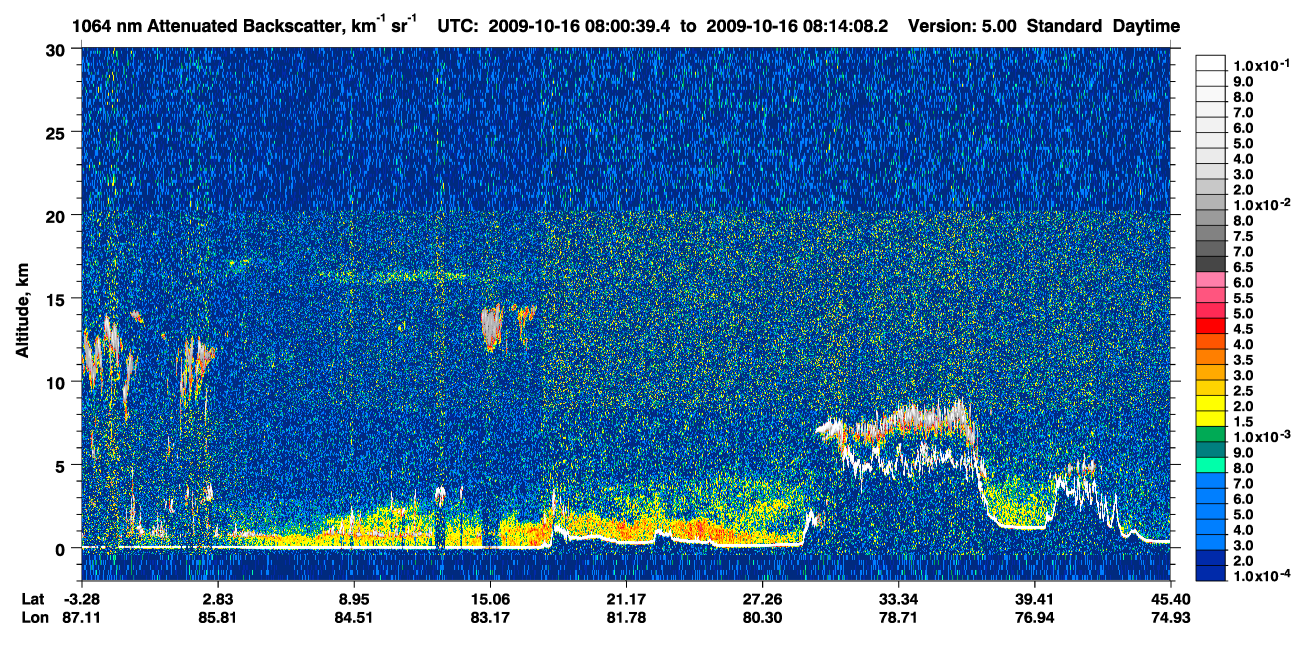Click latitude value '27.26'

[762, 599]
